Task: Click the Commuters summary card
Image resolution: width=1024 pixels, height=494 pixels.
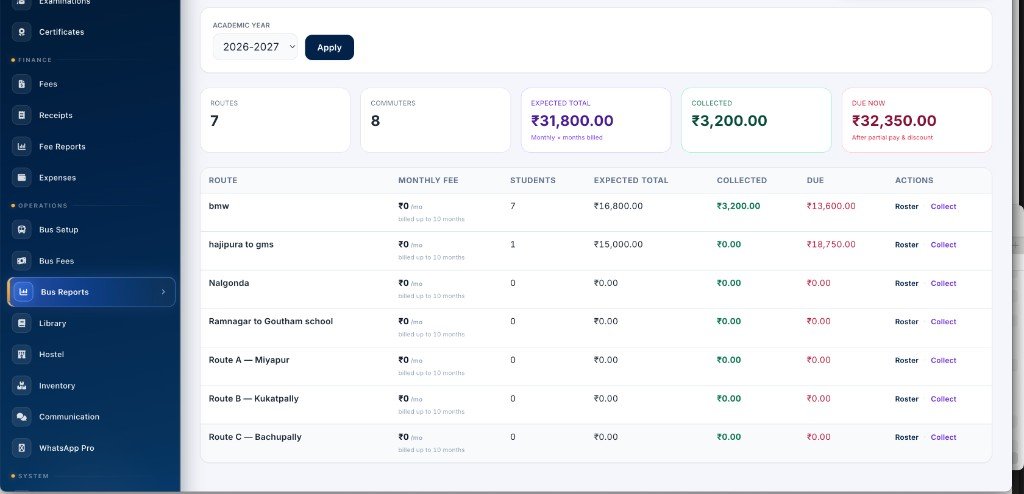Action: (436, 120)
